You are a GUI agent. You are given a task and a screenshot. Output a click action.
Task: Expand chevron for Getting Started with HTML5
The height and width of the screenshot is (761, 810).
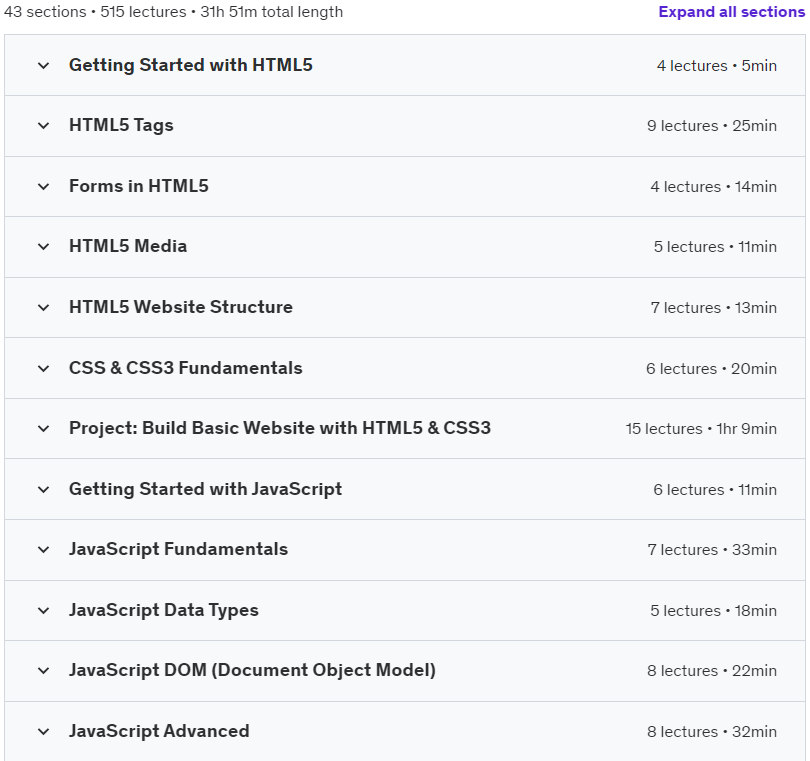[x=43, y=66]
